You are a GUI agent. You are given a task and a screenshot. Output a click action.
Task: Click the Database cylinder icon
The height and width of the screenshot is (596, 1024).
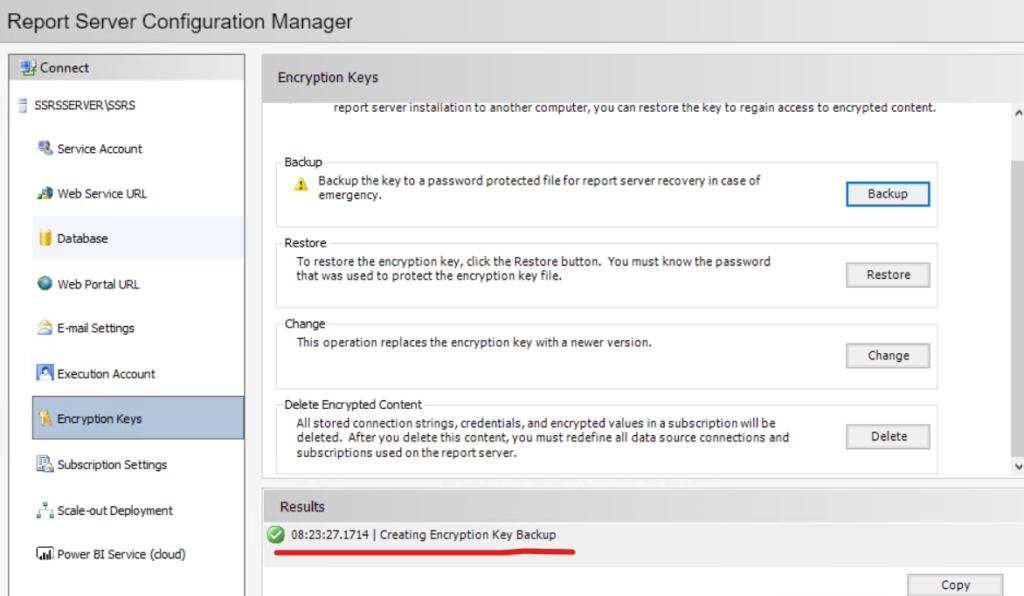coord(44,238)
